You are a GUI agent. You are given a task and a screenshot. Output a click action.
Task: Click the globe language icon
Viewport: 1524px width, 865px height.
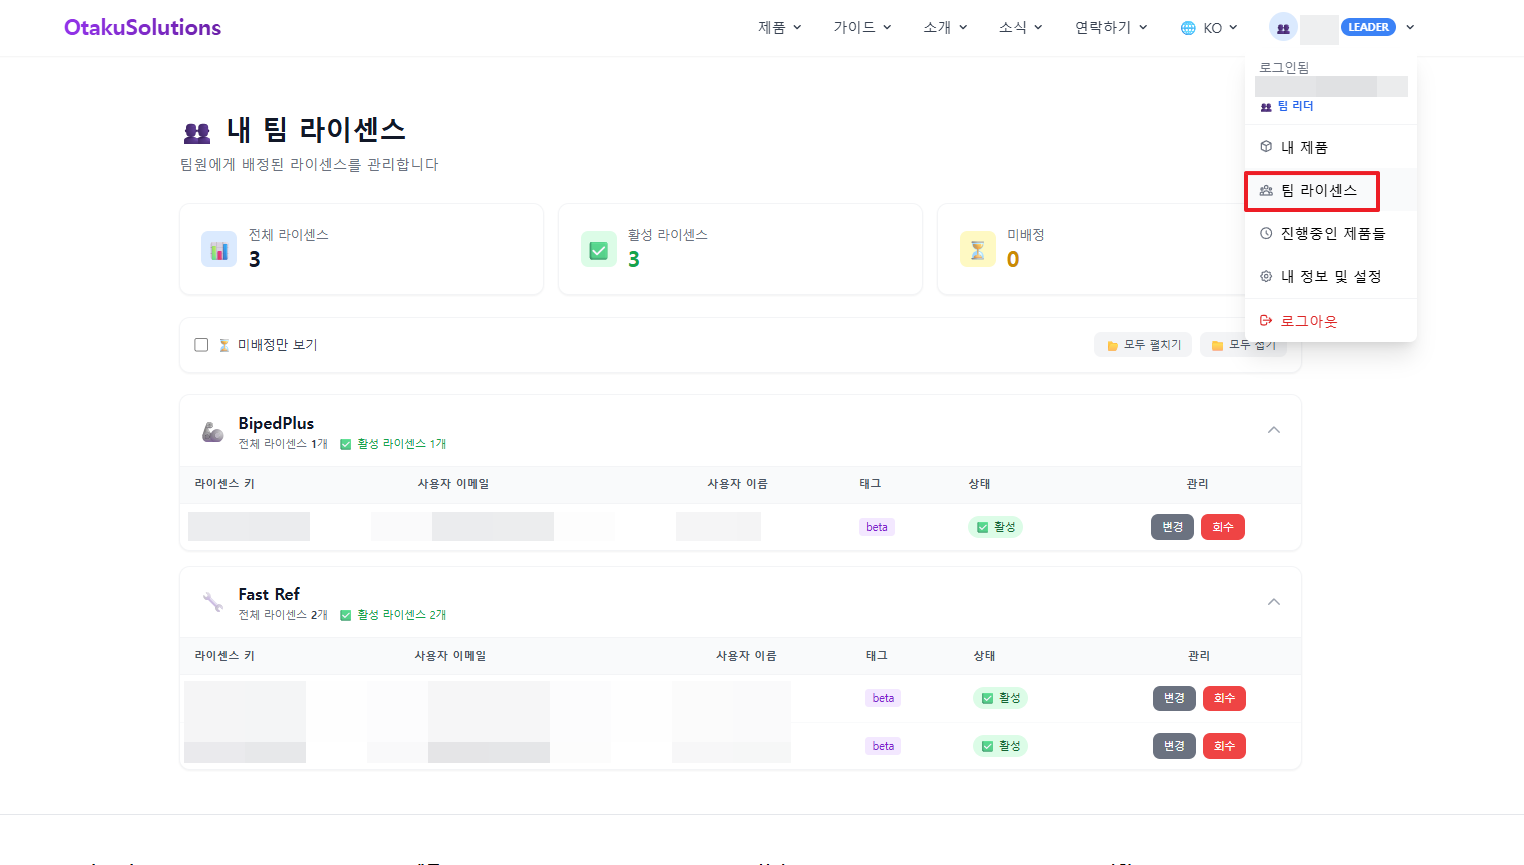pos(1188,28)
